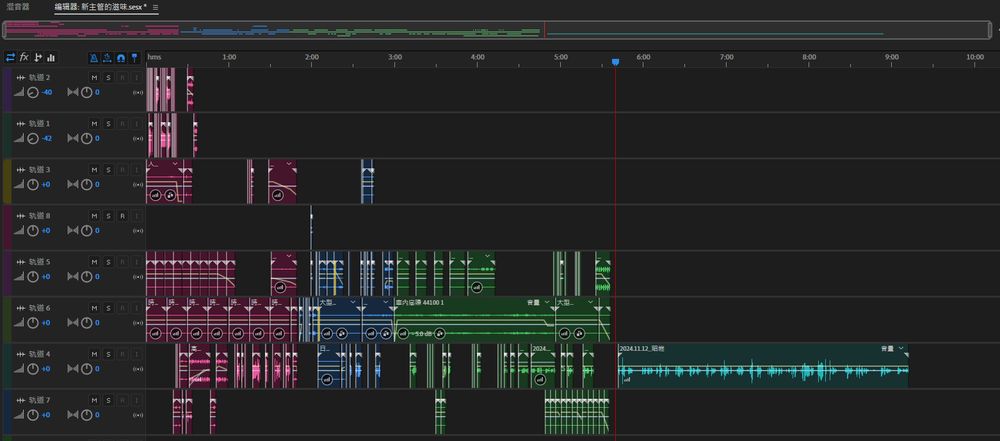Screen dimensions: 1000x441
Task: Click the volume ramp icon on 轨道 3
Action: [18, 184]
